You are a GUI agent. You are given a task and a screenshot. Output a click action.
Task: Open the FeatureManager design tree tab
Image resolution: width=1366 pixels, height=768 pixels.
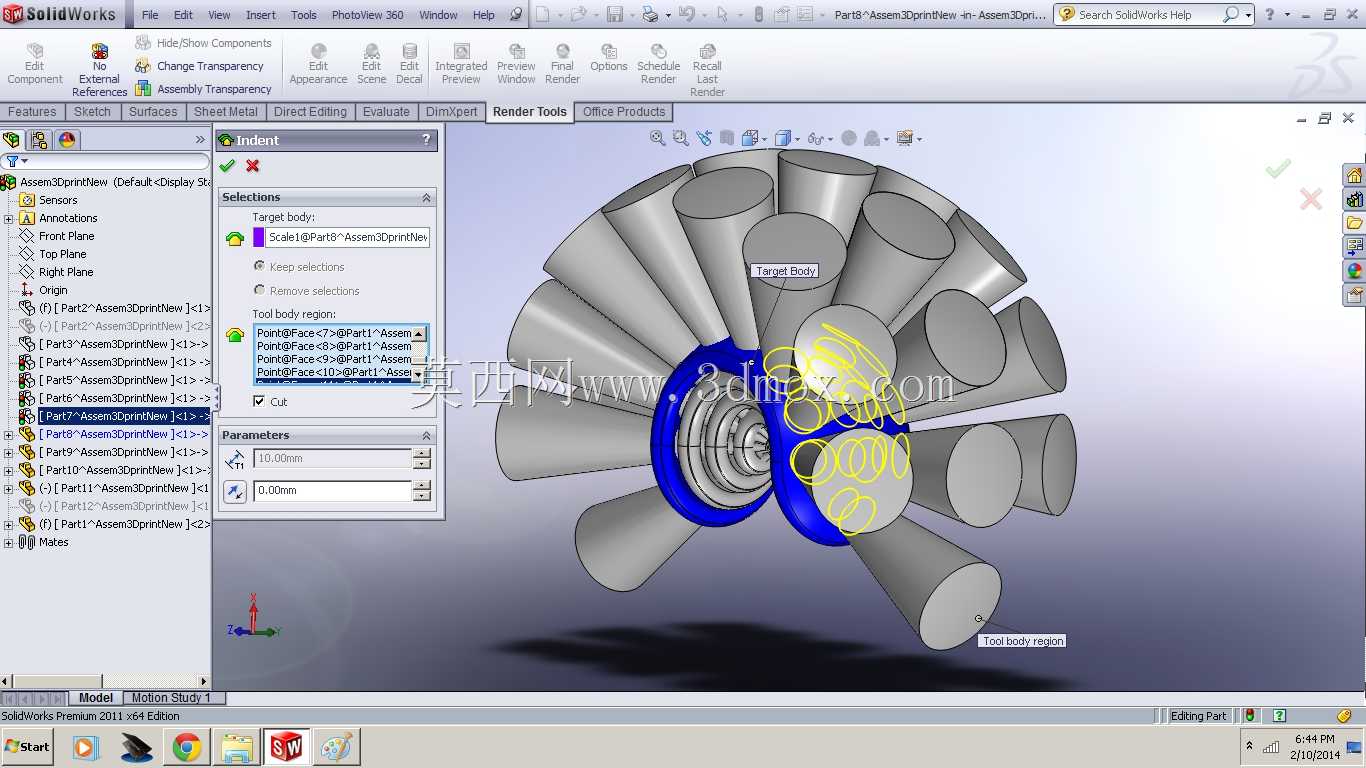[x=12, y=140]
